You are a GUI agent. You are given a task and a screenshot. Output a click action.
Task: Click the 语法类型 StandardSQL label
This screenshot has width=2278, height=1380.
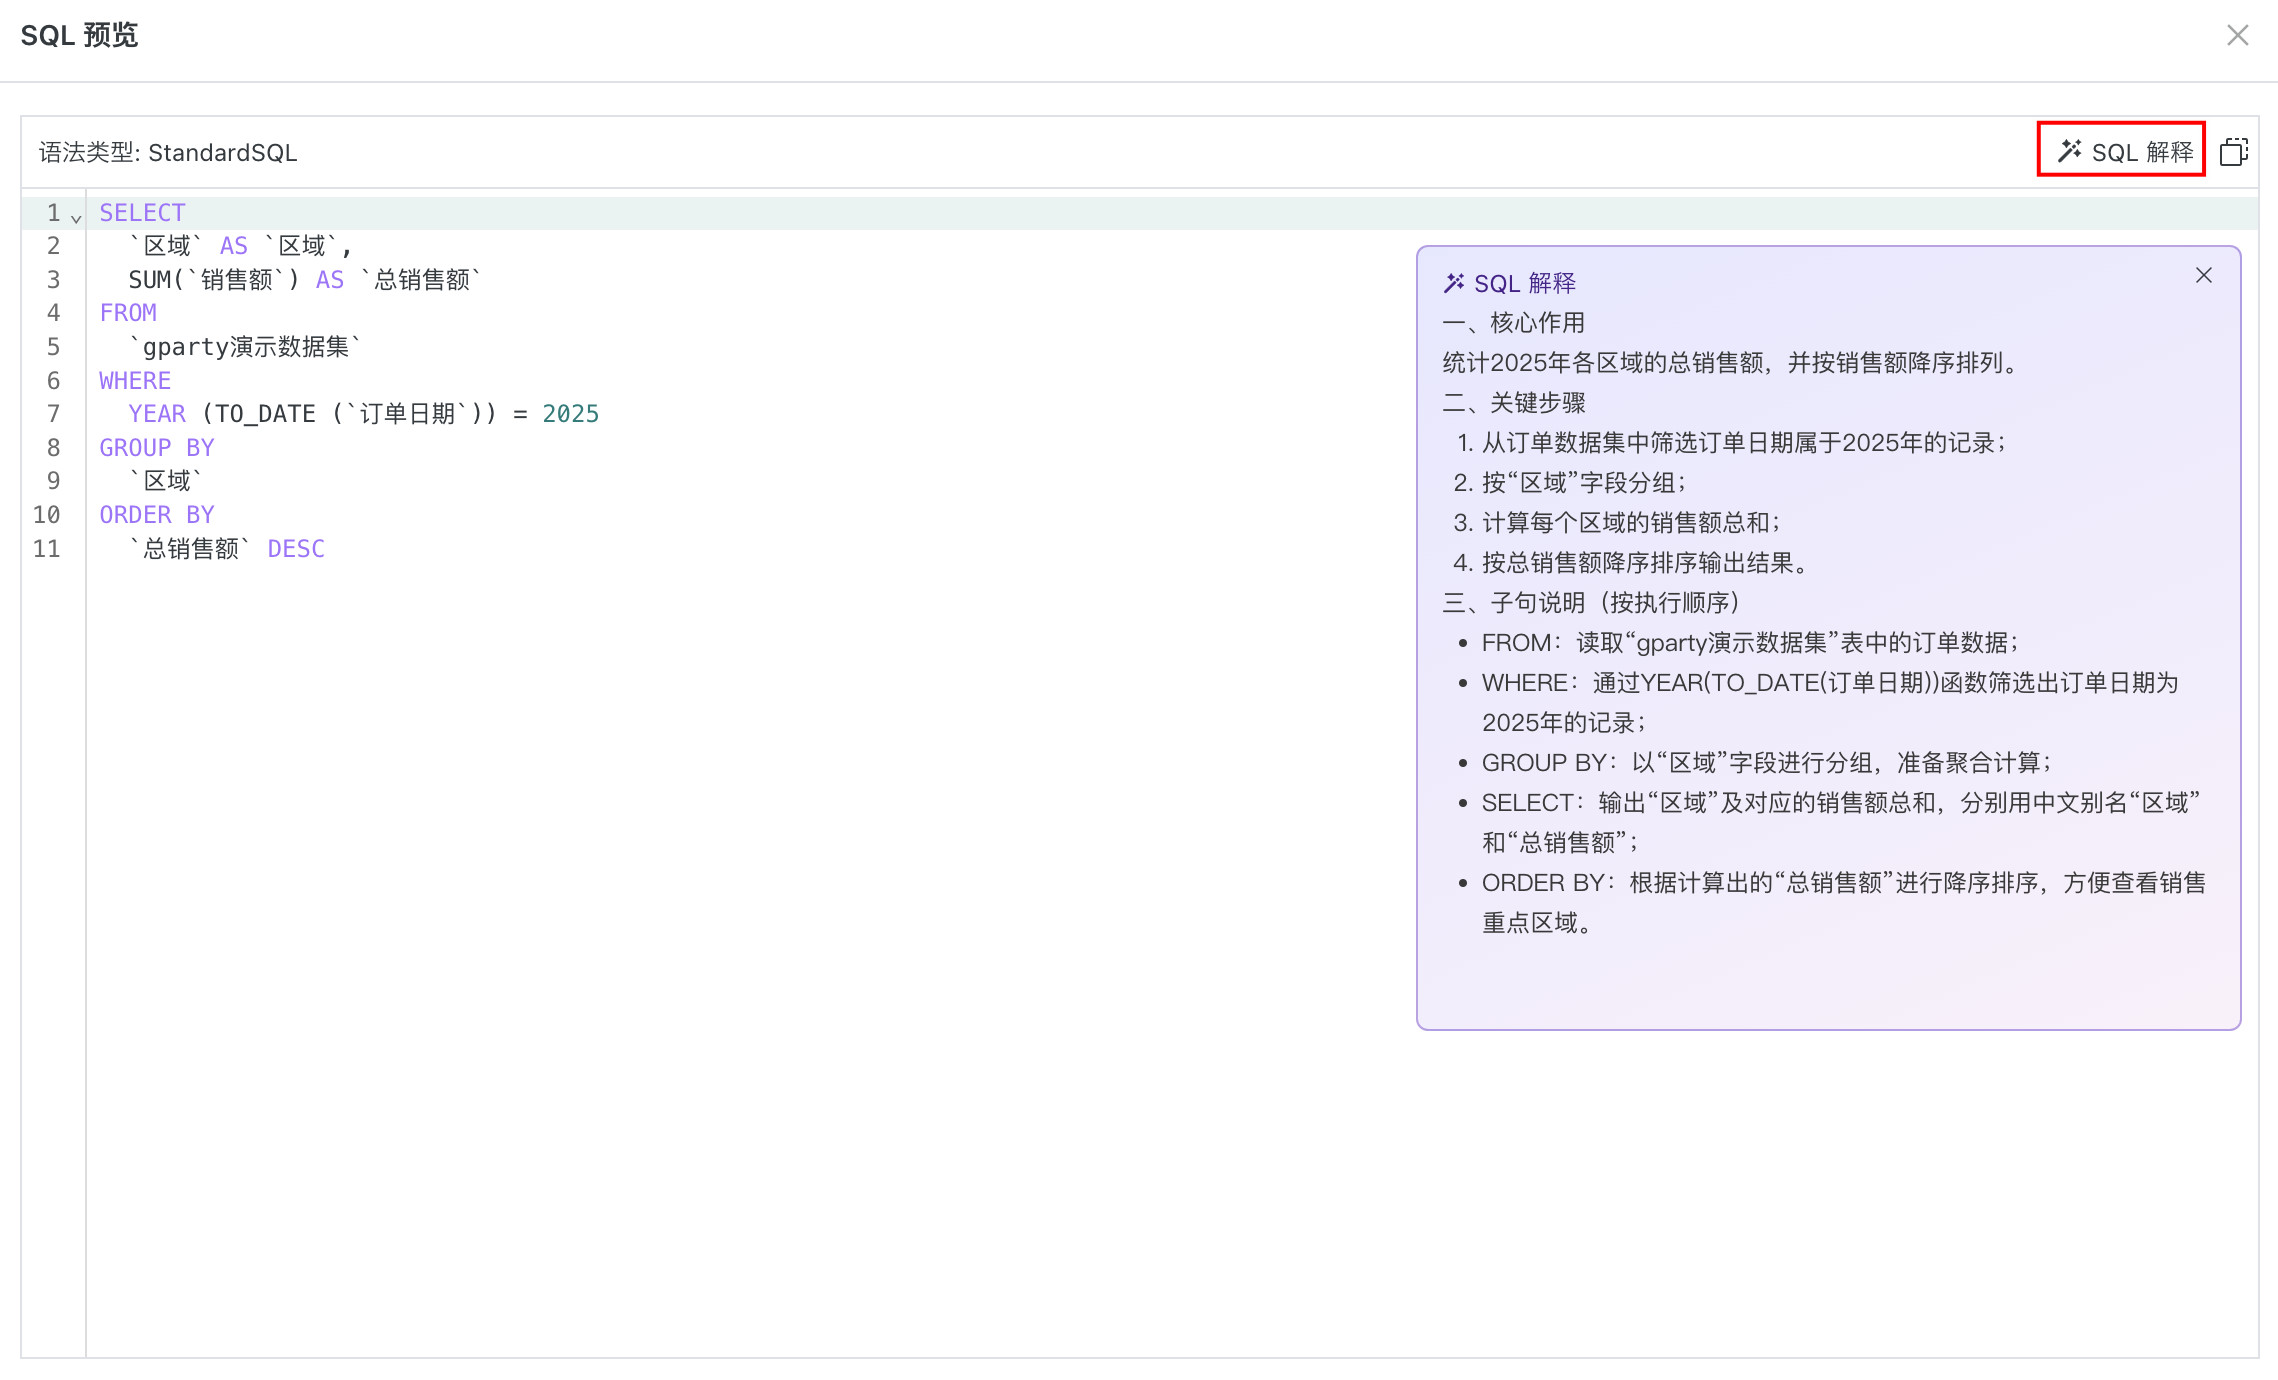[x=168, y=153]
